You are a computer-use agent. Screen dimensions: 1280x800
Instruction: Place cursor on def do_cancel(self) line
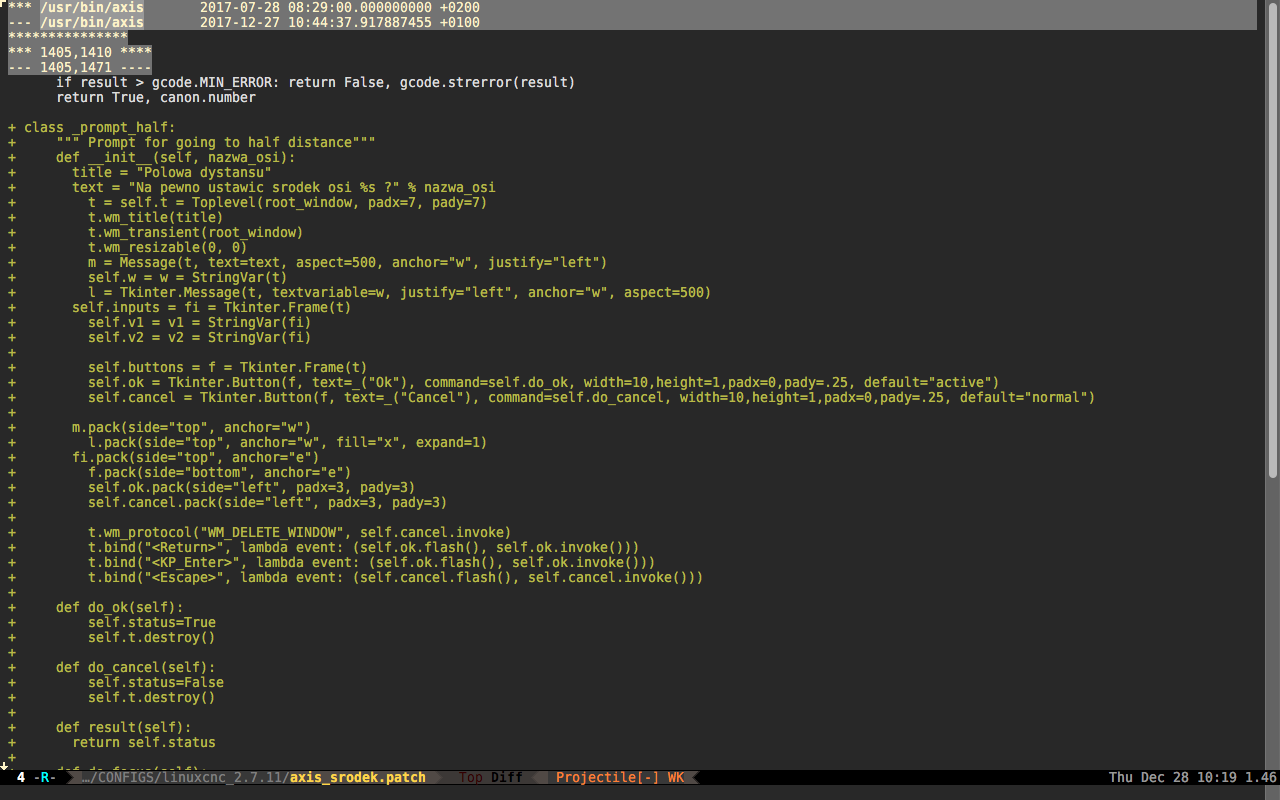tap(136, 667)
